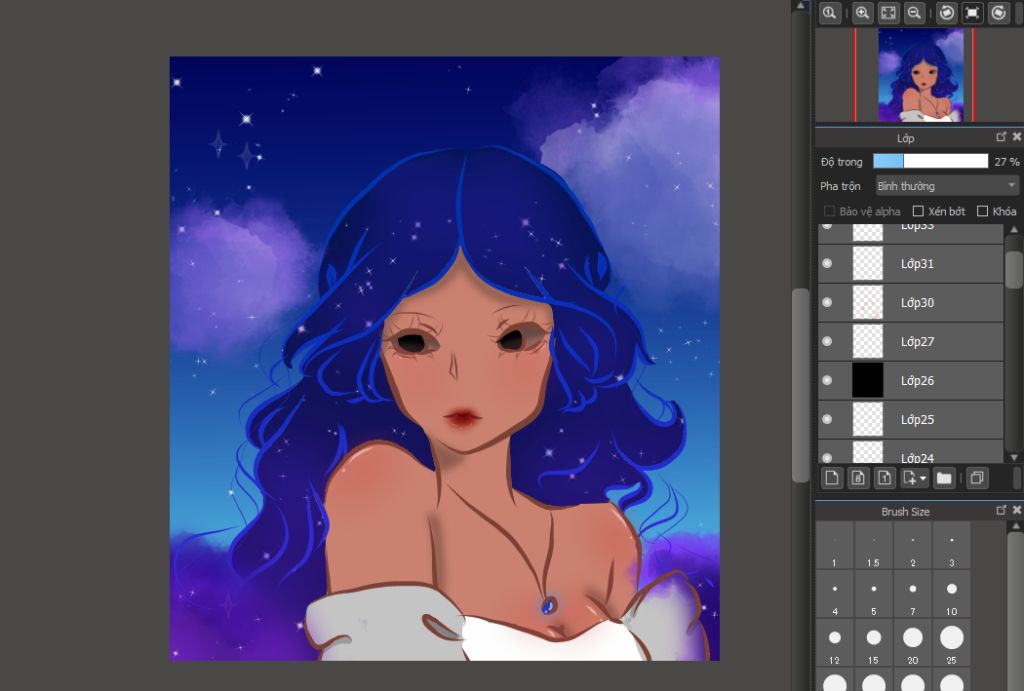Float the Lớp panel window

tap(1001, 137)
